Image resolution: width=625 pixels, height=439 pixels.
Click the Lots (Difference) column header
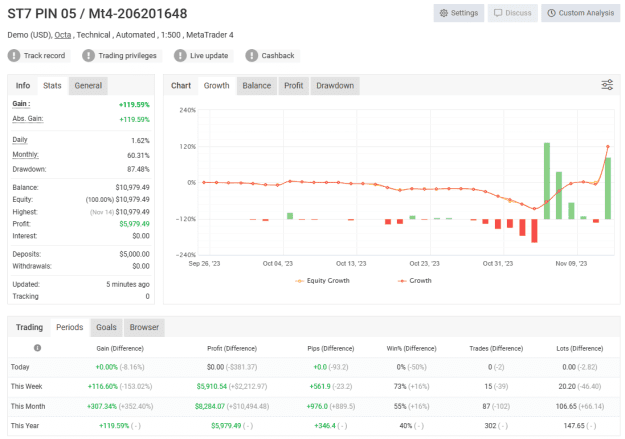point(580,348)
